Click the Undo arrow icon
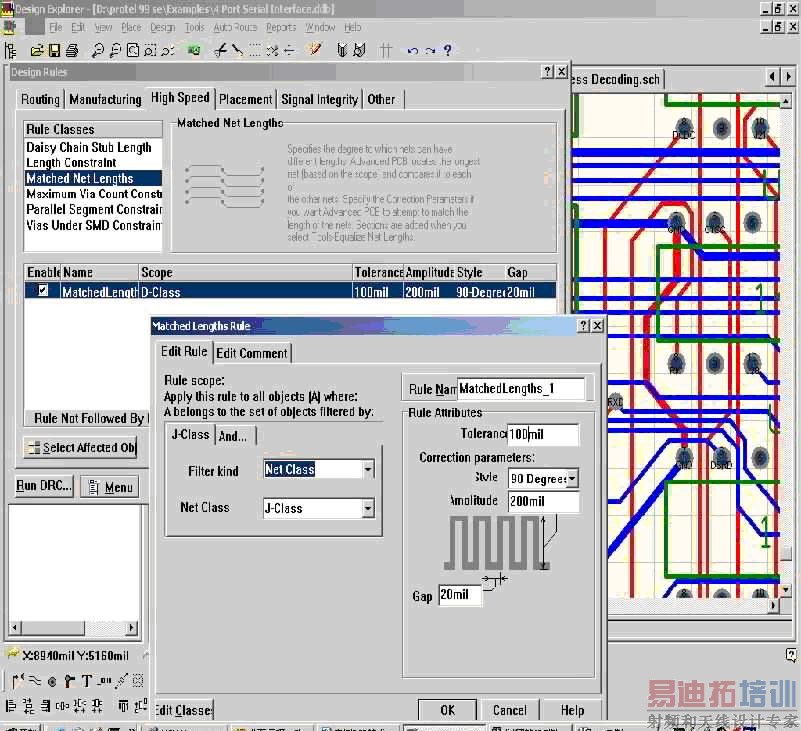This screenshot has height=731, width=801. (412, 50)
